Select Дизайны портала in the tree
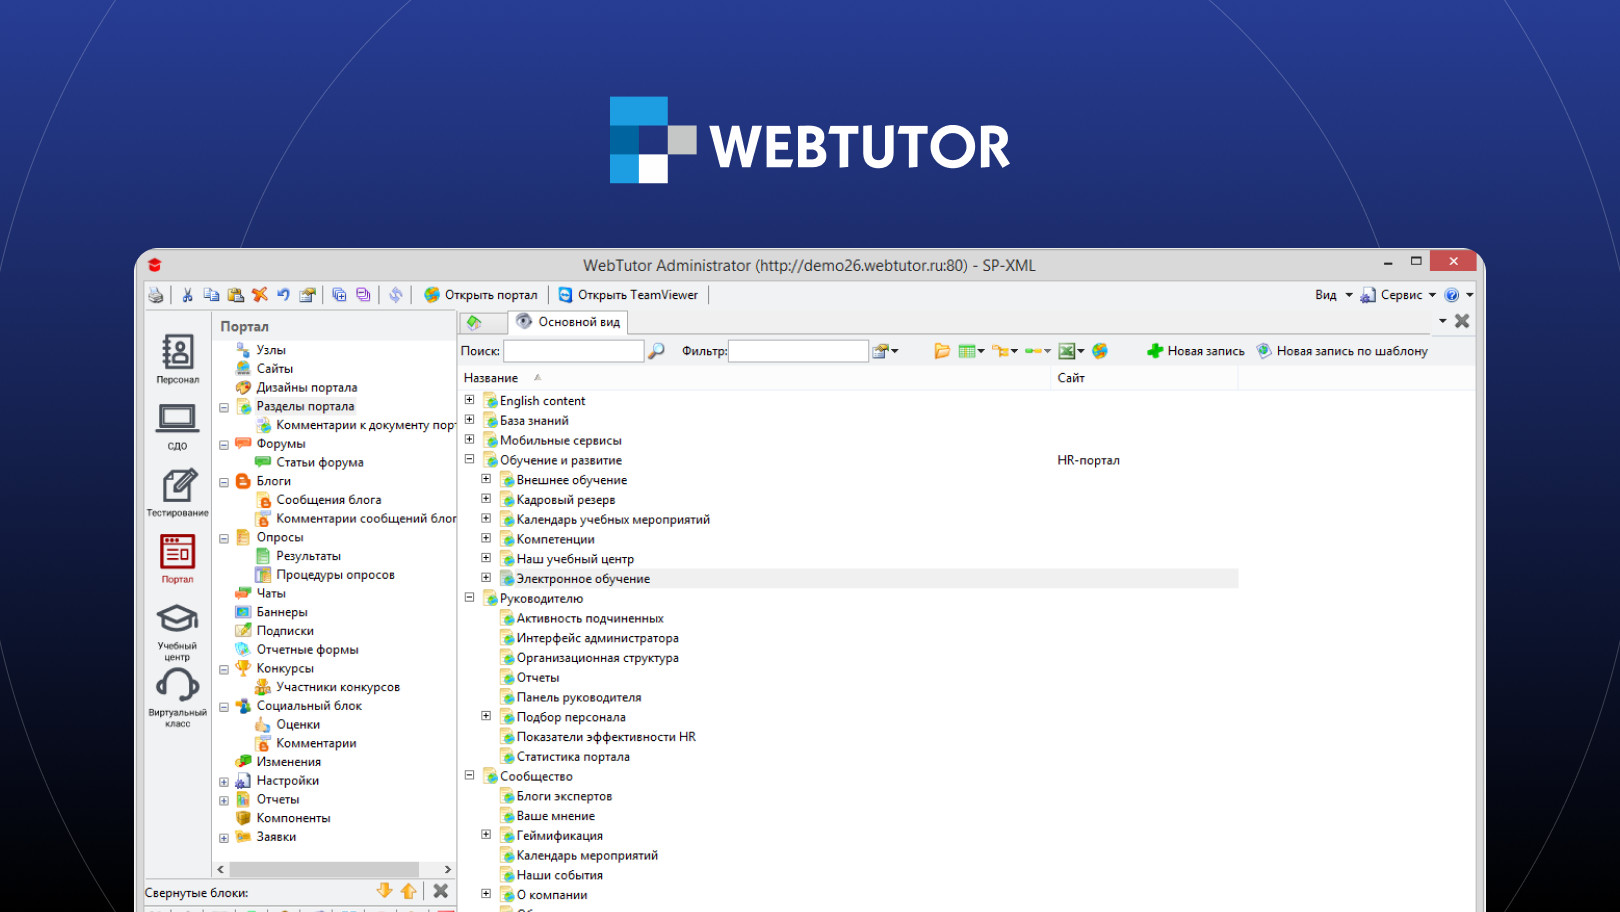The height and width of the screenshot is (912, 1620). 306,388
